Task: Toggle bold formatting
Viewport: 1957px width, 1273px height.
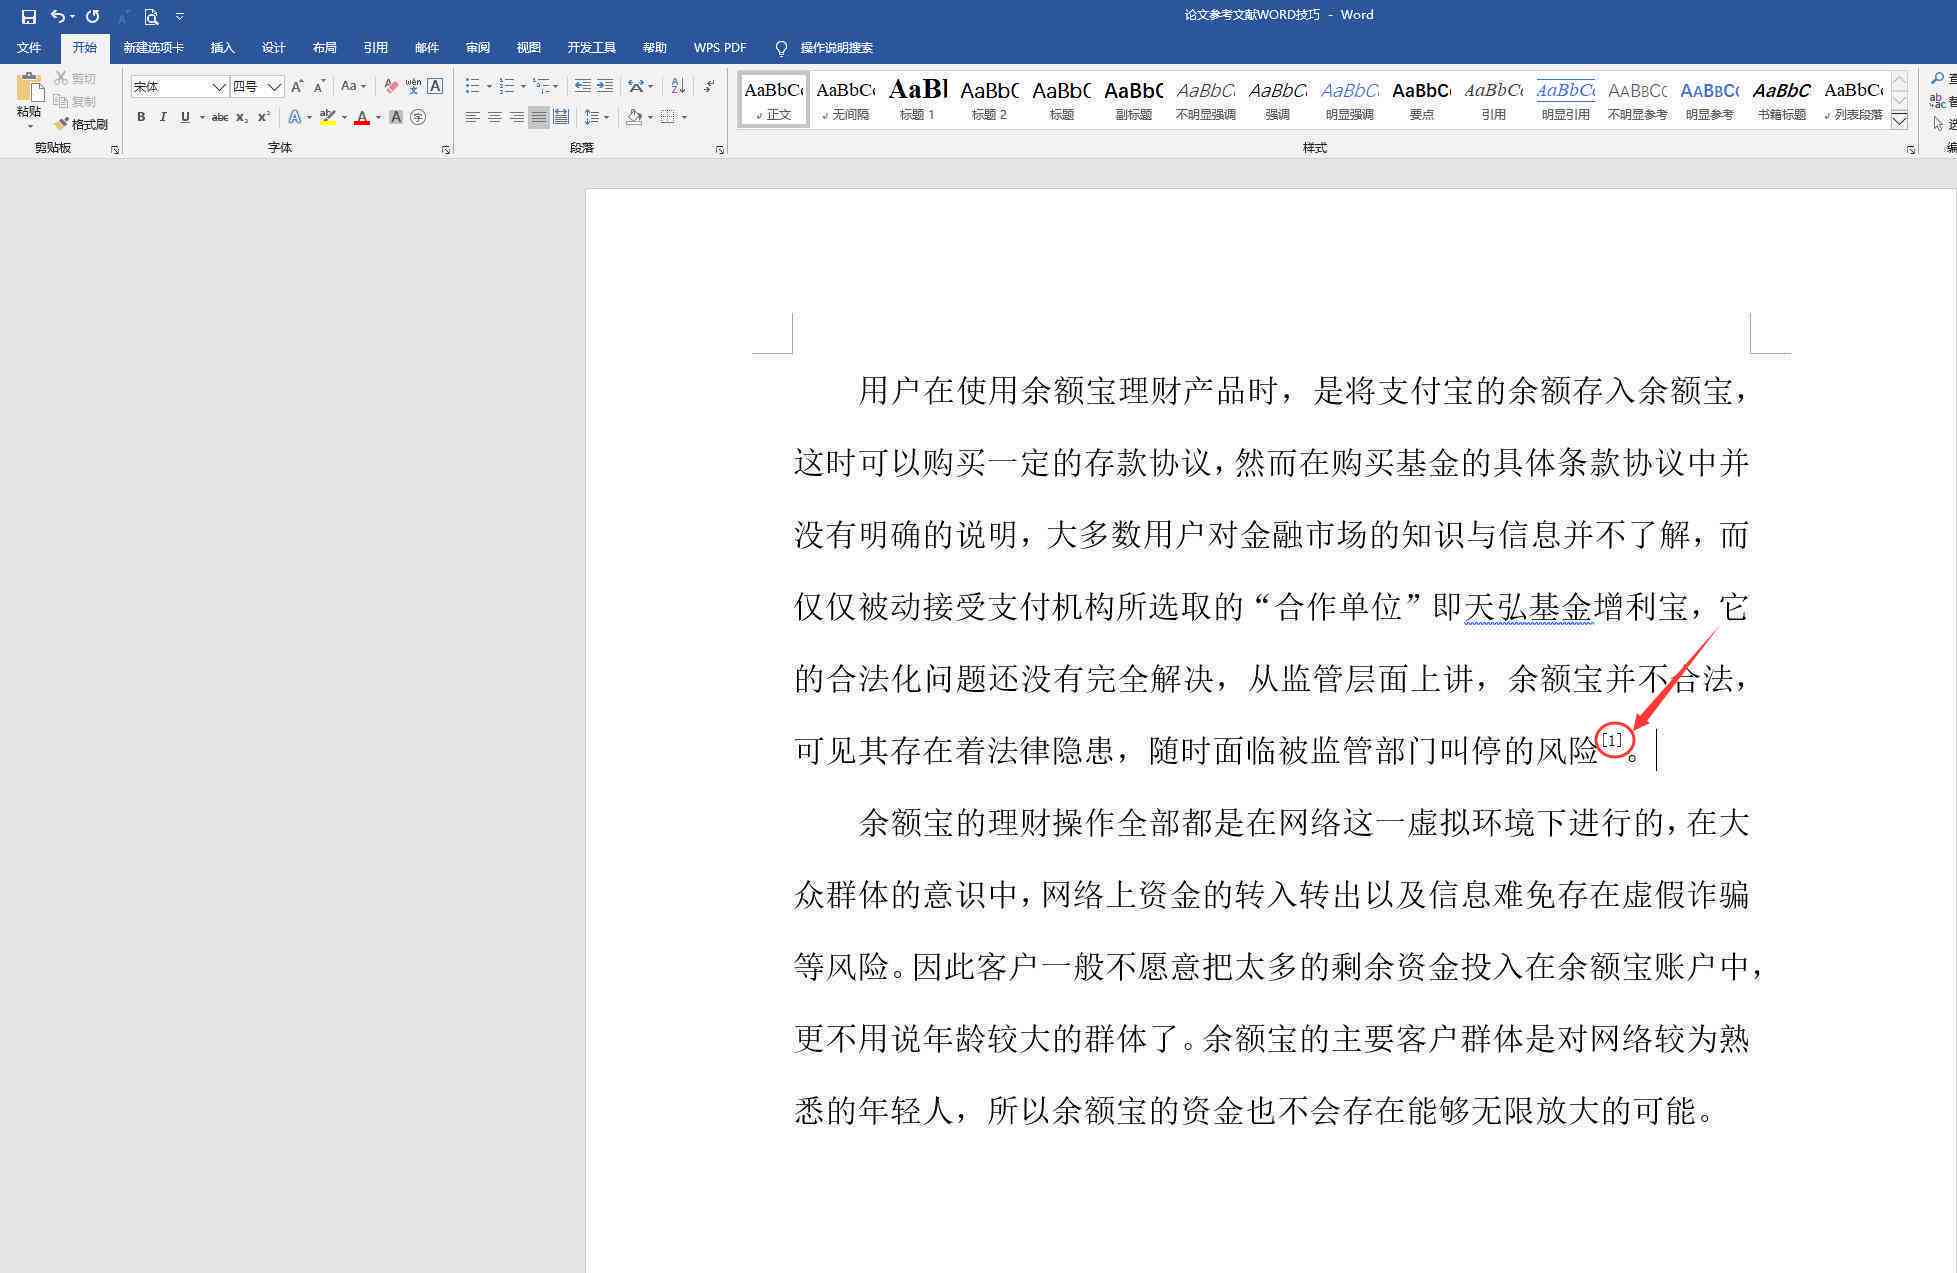Action: (141, 117)
